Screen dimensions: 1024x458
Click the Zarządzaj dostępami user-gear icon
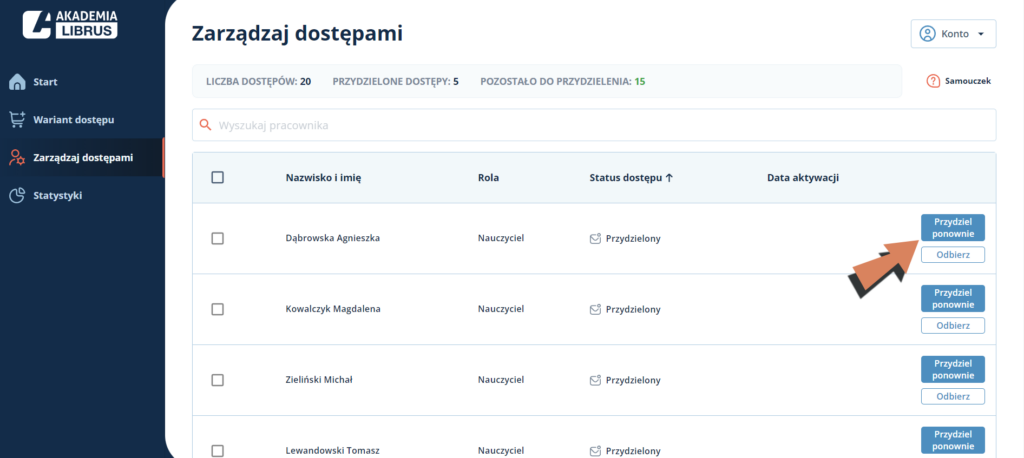tap(17, 157)
